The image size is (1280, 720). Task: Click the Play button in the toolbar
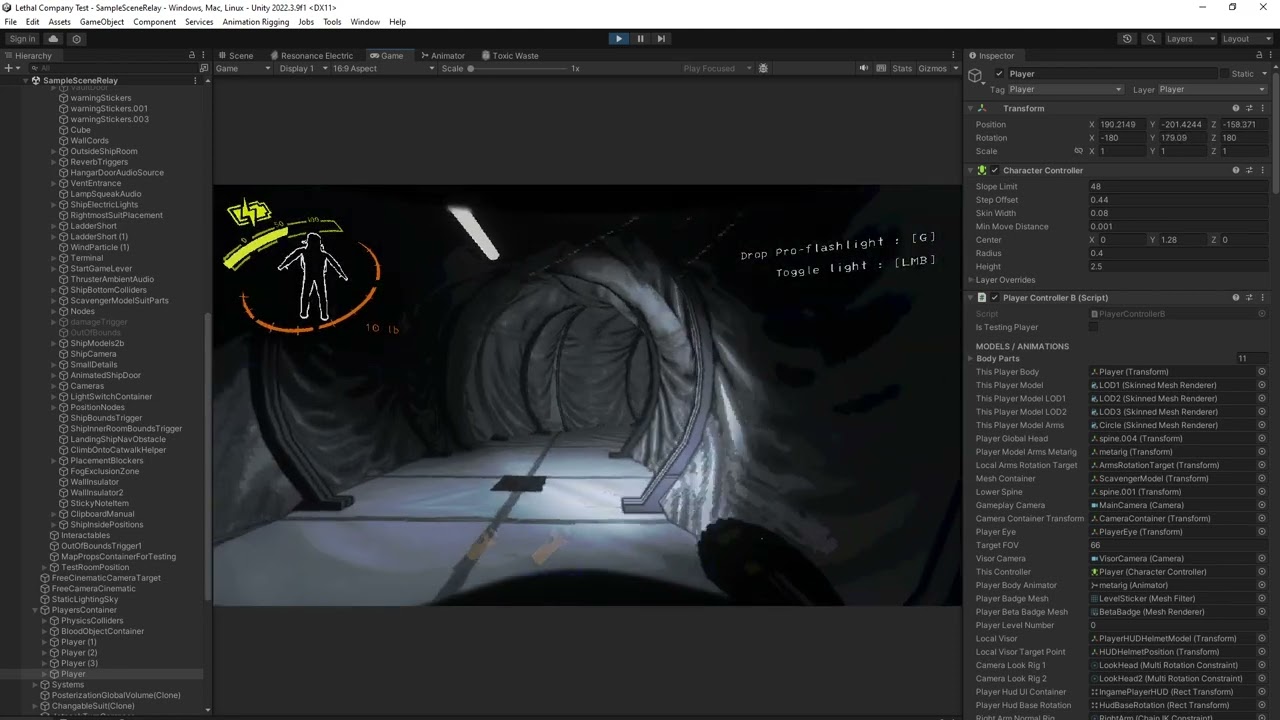point(619,39)
